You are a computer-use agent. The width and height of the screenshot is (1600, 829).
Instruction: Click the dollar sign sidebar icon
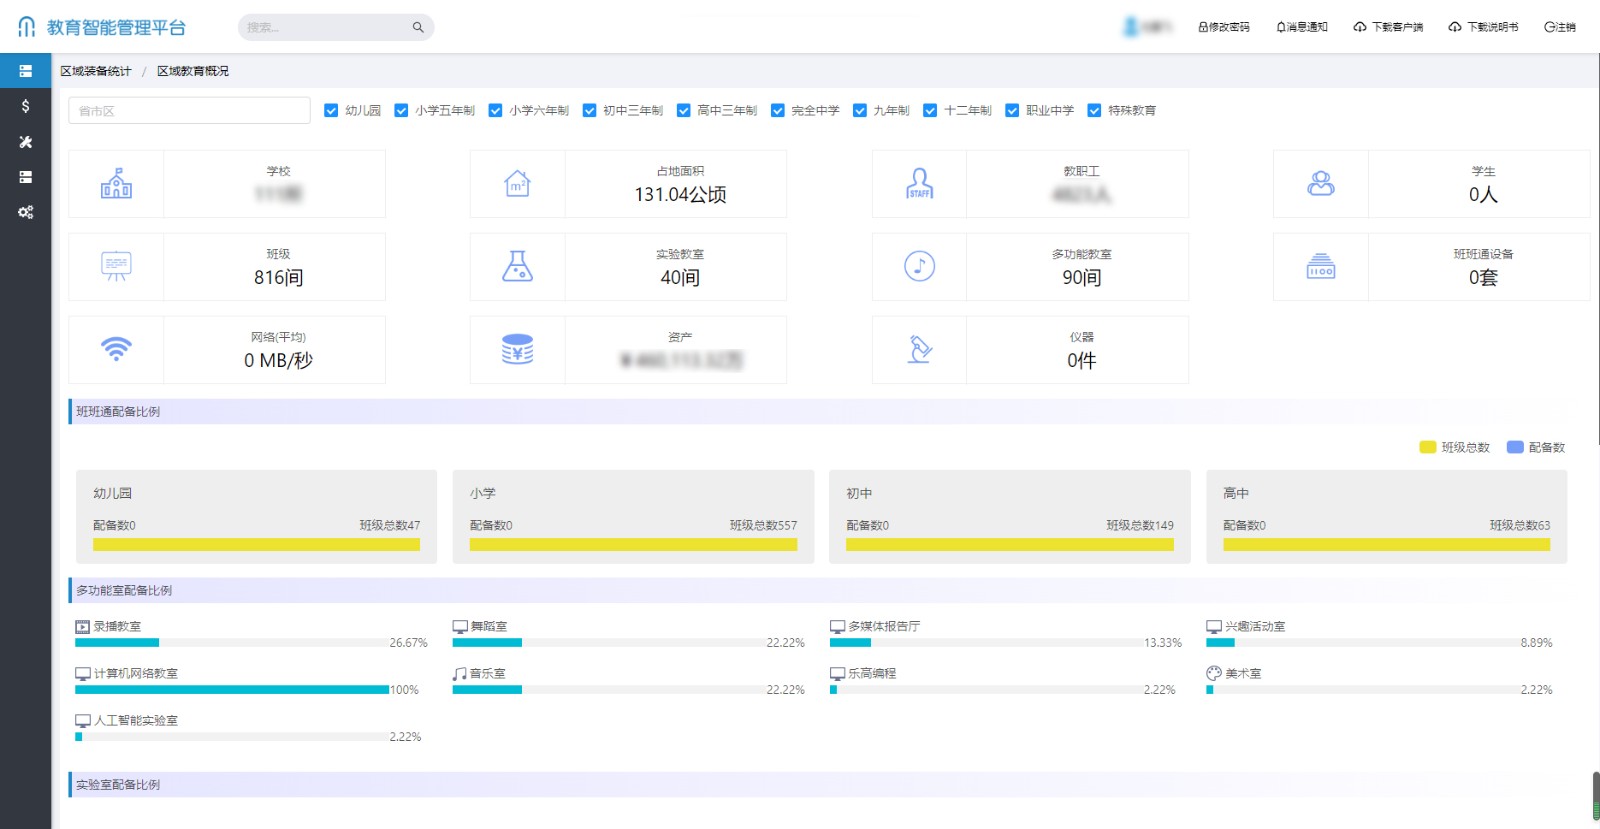click(x=25, y=106)
